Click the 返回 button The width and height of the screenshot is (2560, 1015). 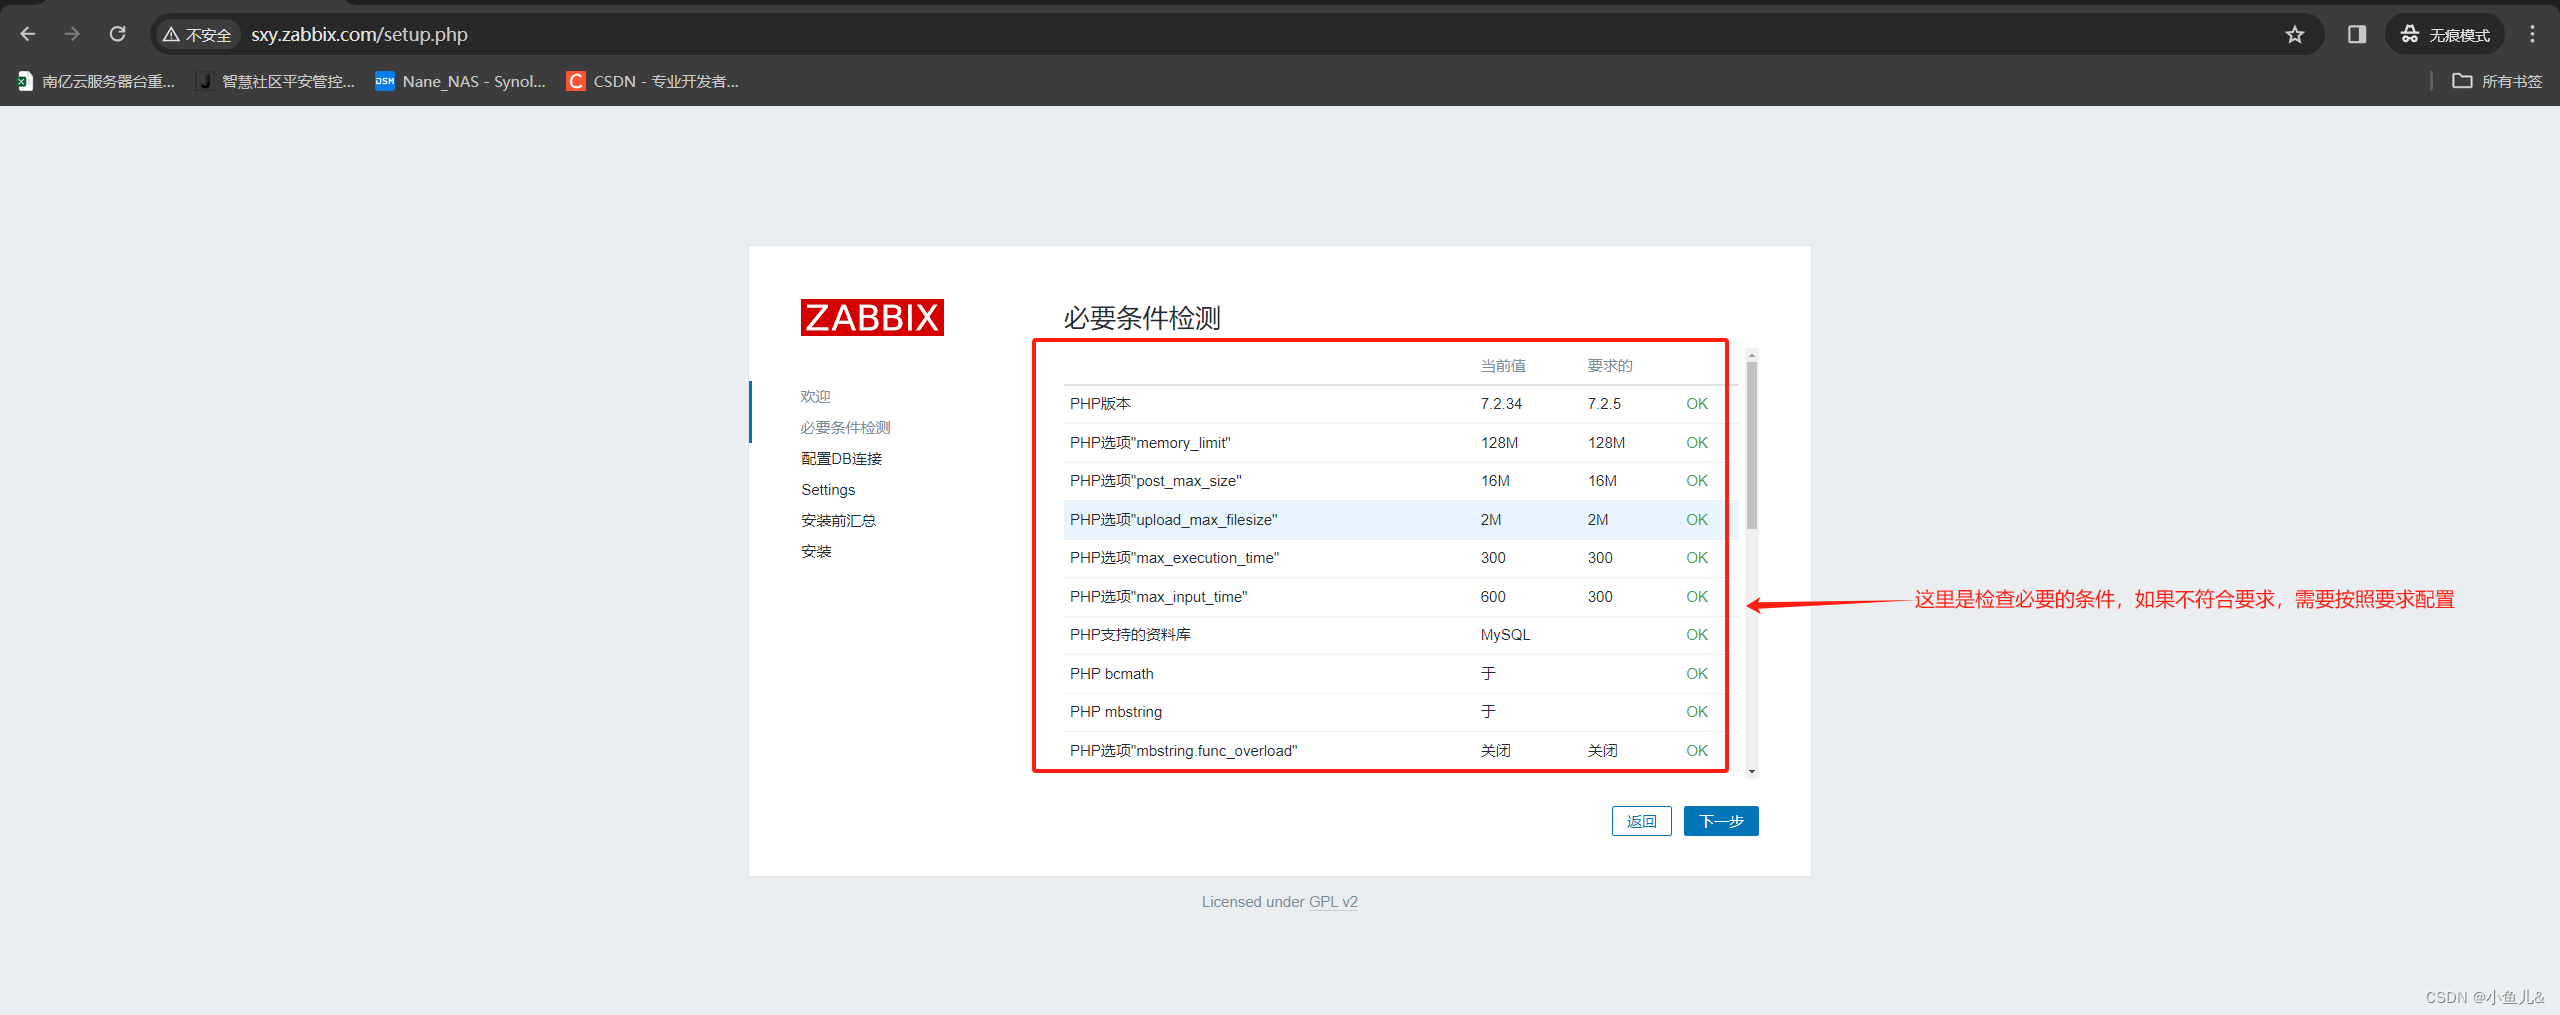(1642, 821)
